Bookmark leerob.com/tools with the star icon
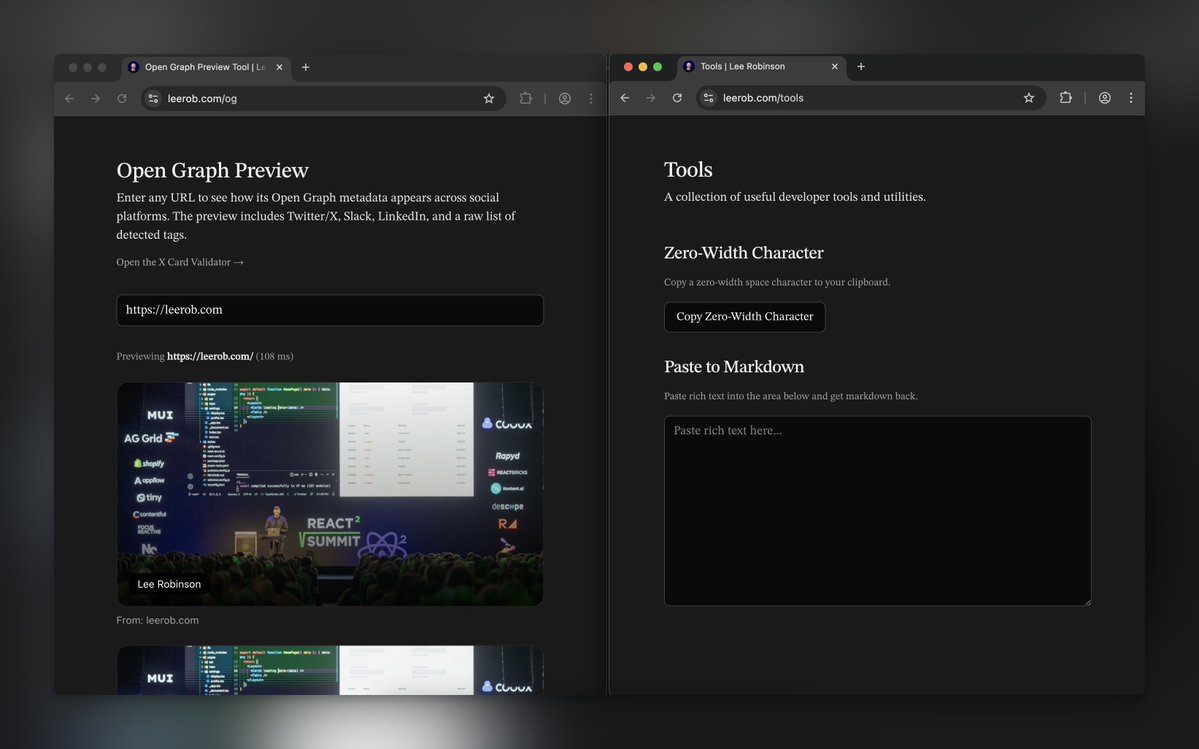The height and width of the screenshot is (749, 1199). (x=1028, y=98)
